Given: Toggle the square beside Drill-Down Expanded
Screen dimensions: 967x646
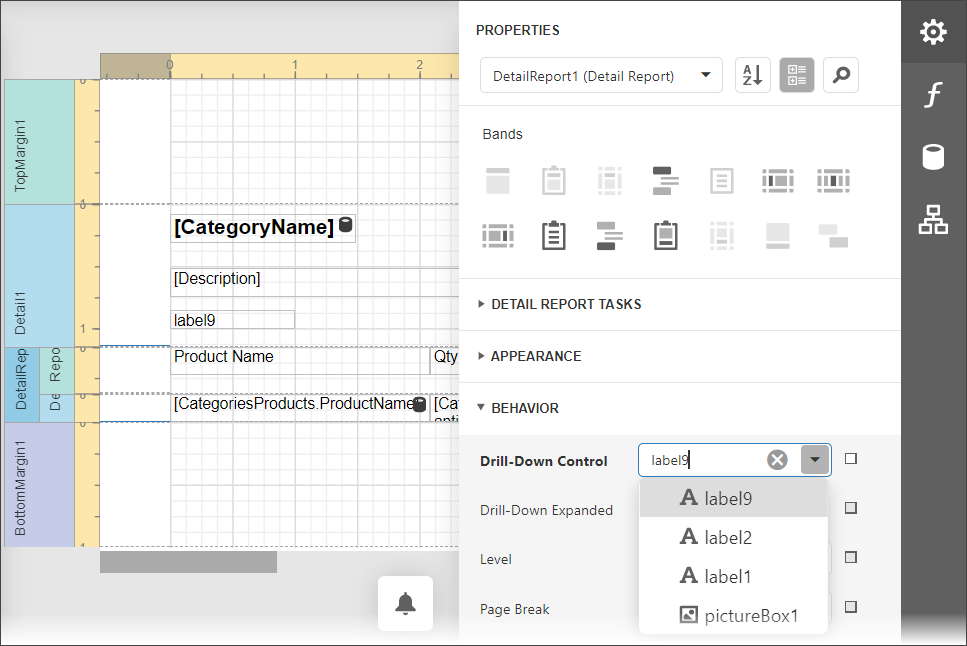Looking at the screenshot, I should click(851, 508).
